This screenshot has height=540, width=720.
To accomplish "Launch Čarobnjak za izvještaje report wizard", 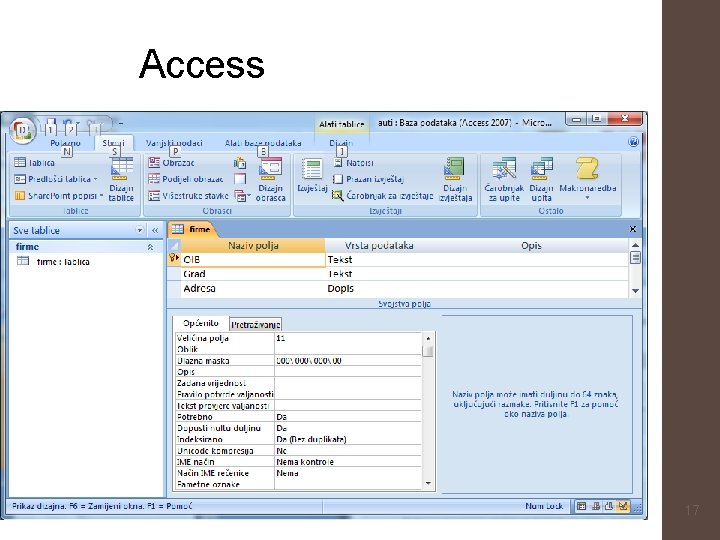I will click(383, 196).
